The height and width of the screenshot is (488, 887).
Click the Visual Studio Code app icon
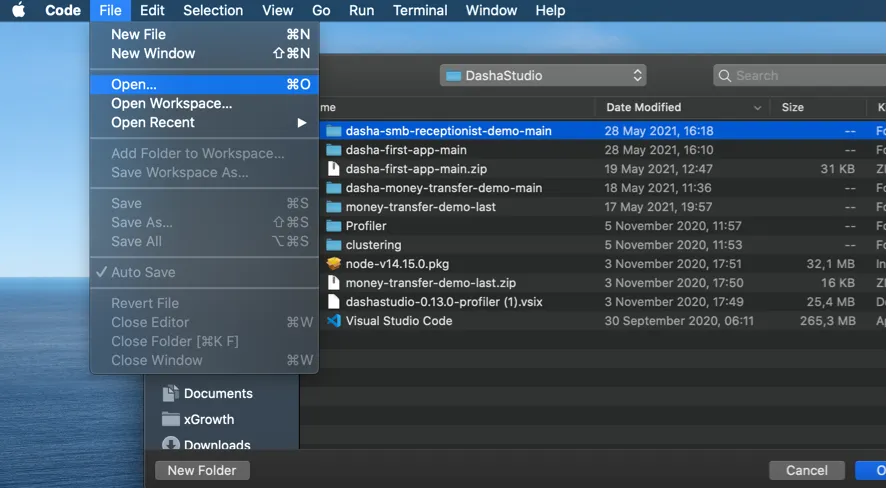pyautogui.click(x=334, y=321)
